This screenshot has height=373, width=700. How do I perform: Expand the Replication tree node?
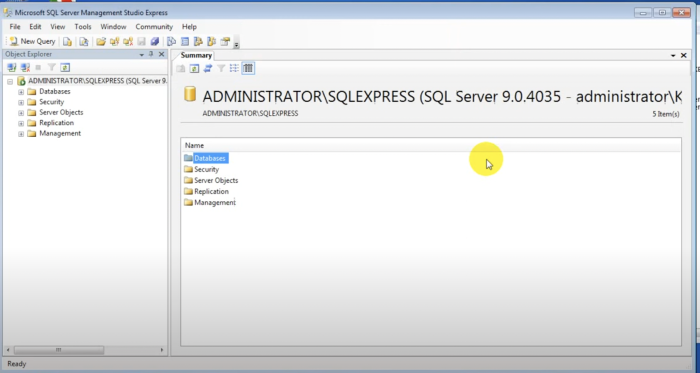pos(21,124)
